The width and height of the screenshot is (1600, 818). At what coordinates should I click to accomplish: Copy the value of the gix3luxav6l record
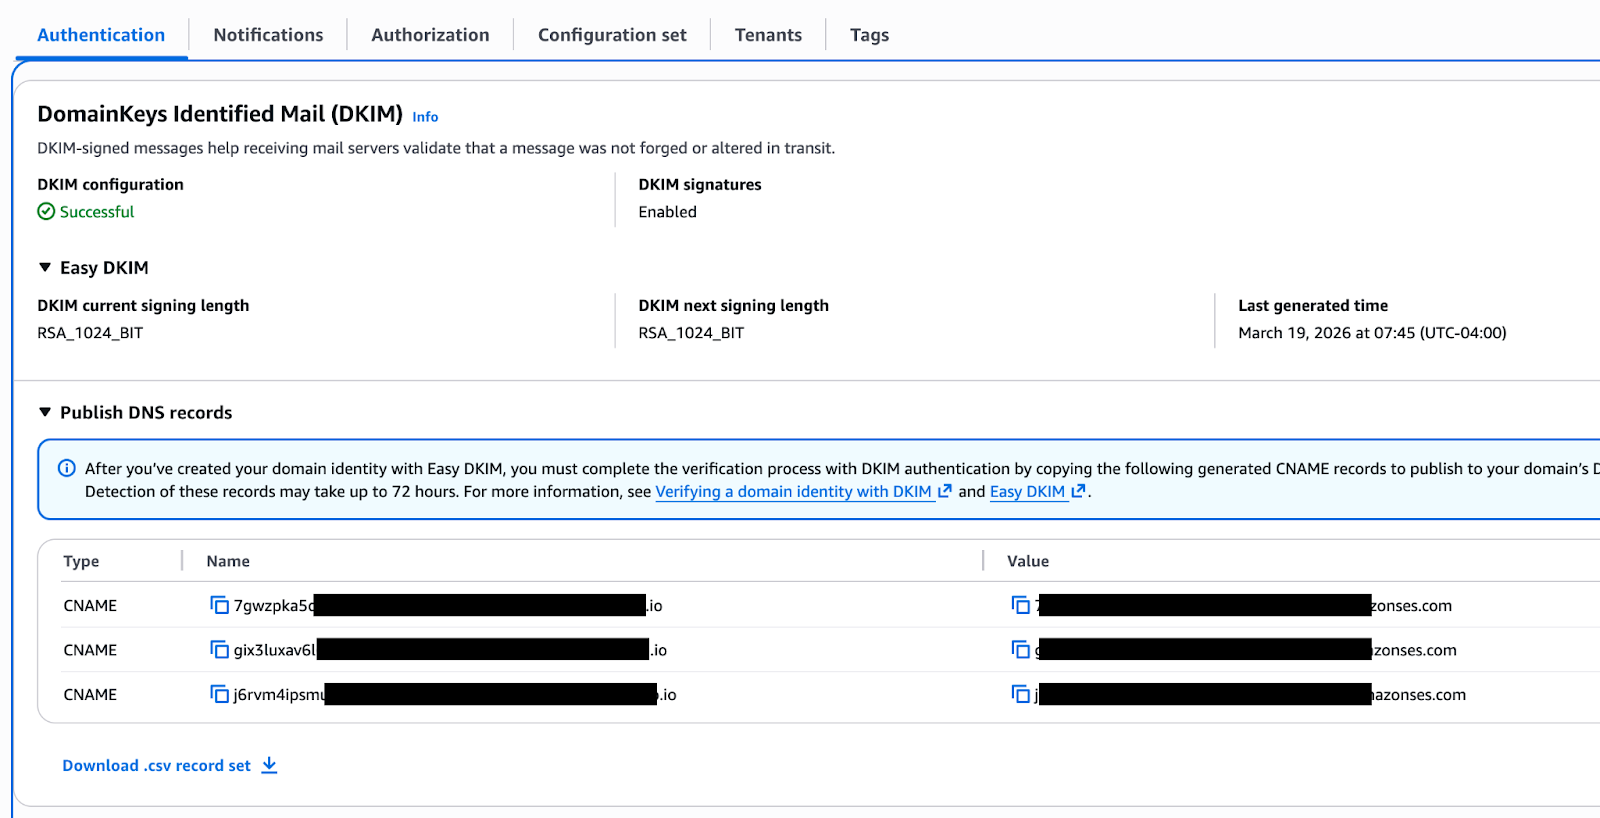pyautogui.click(x=1020, y=650)
